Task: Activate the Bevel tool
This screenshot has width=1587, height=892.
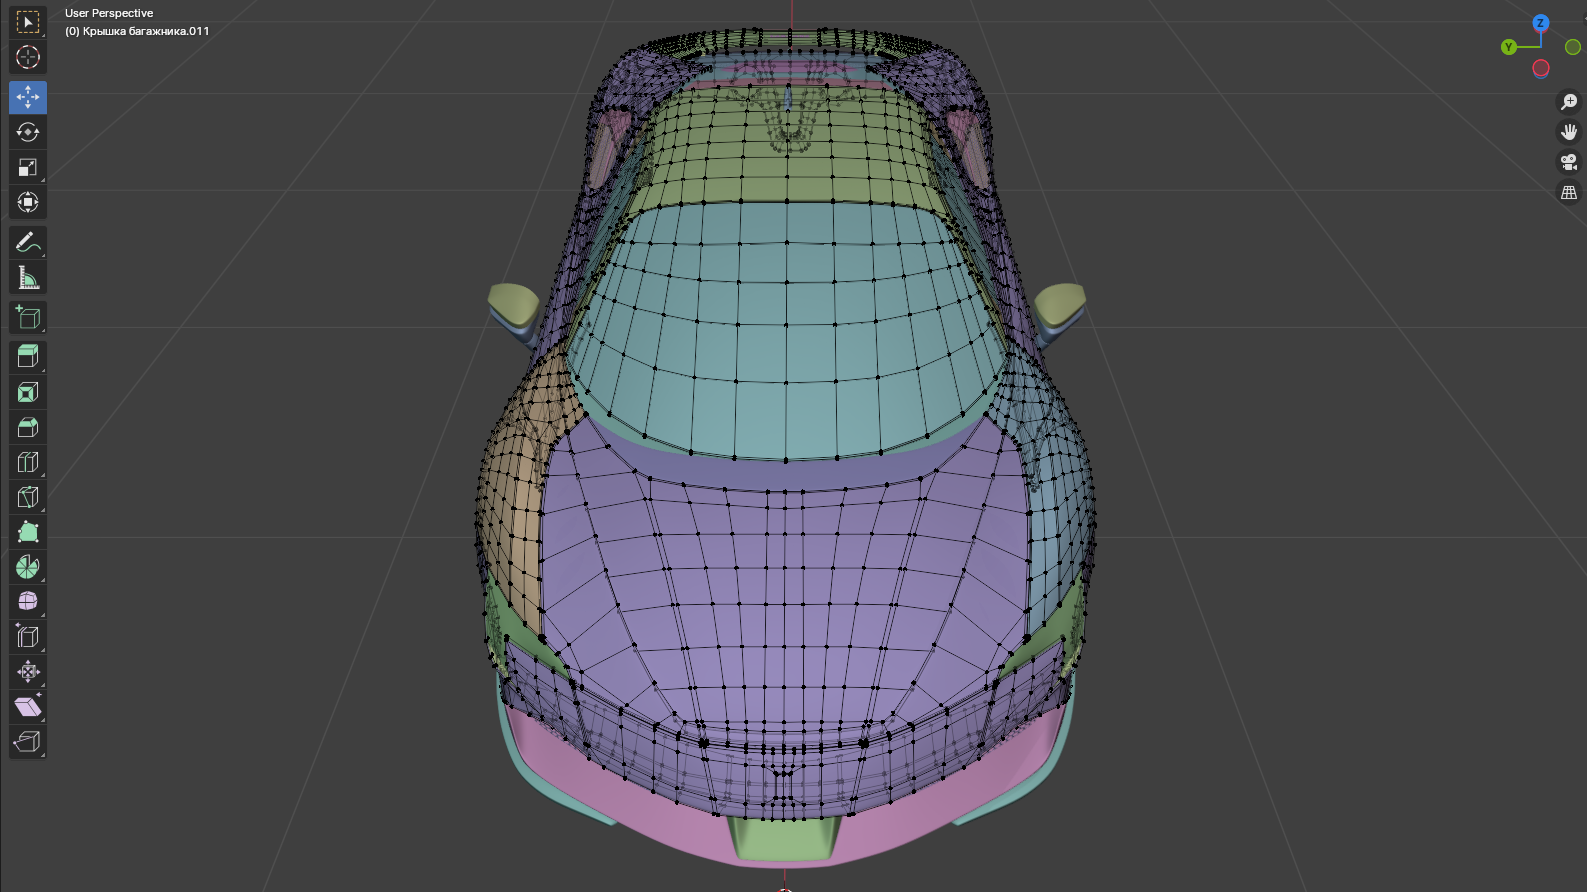Action: tap(28, 427)
